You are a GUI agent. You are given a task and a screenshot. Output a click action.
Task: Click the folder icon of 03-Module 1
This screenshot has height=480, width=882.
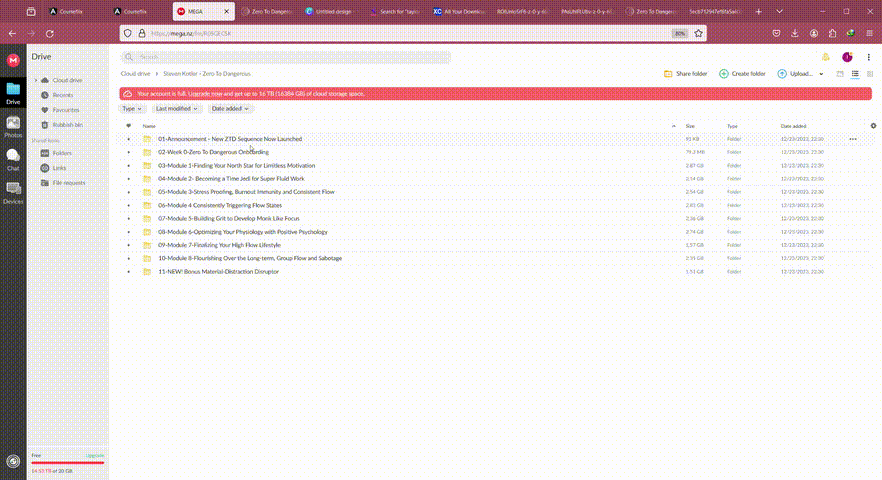147,165
